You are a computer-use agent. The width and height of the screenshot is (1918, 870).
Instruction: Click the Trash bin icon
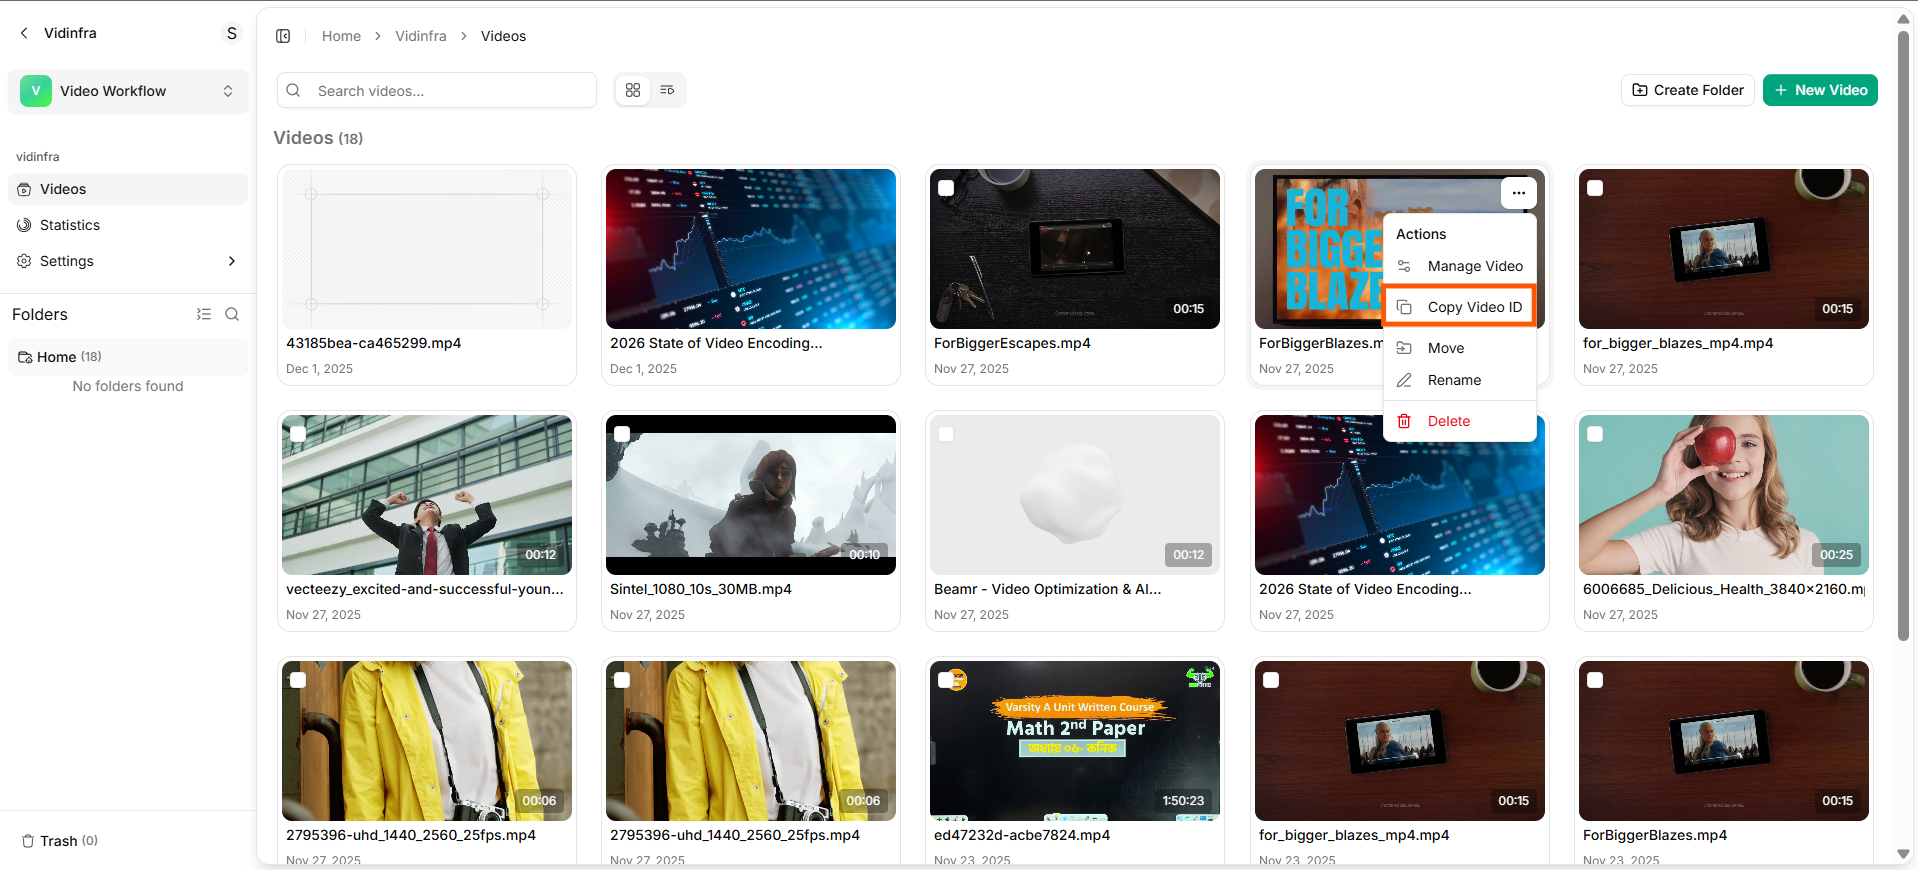(29, 841)
